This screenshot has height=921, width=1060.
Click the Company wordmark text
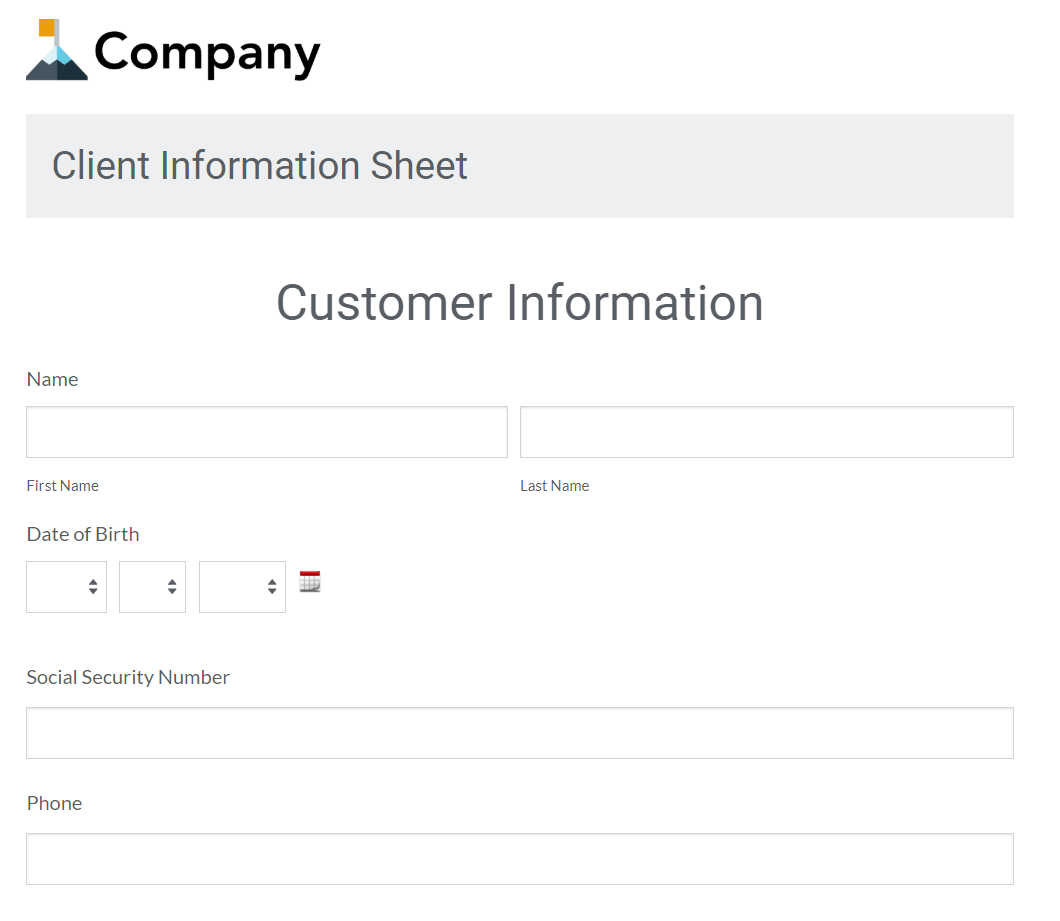pyautogui.click(x=207, y=53)
